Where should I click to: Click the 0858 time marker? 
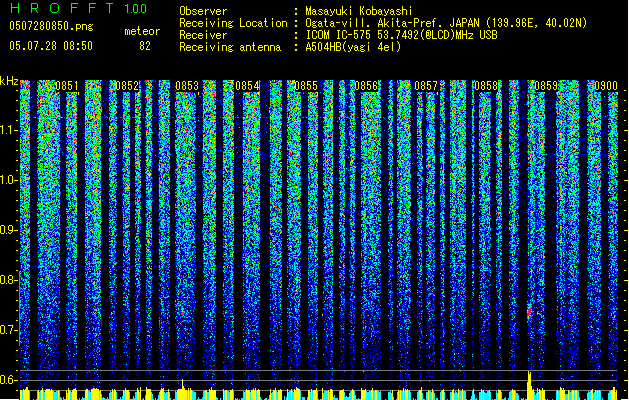coord(486,86)
